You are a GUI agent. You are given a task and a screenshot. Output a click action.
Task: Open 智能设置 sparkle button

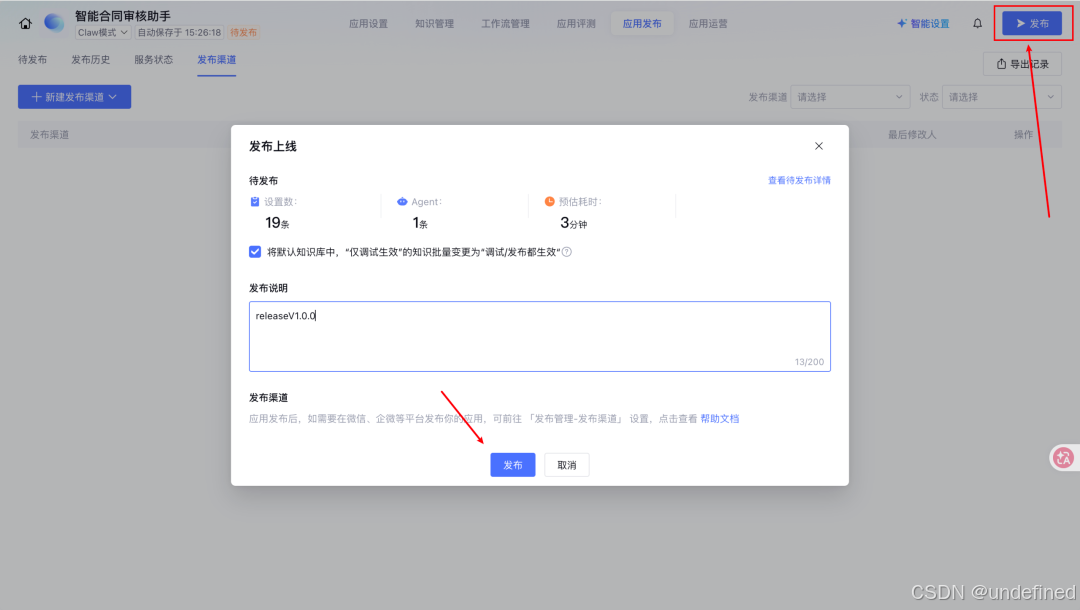pos(923,23)
